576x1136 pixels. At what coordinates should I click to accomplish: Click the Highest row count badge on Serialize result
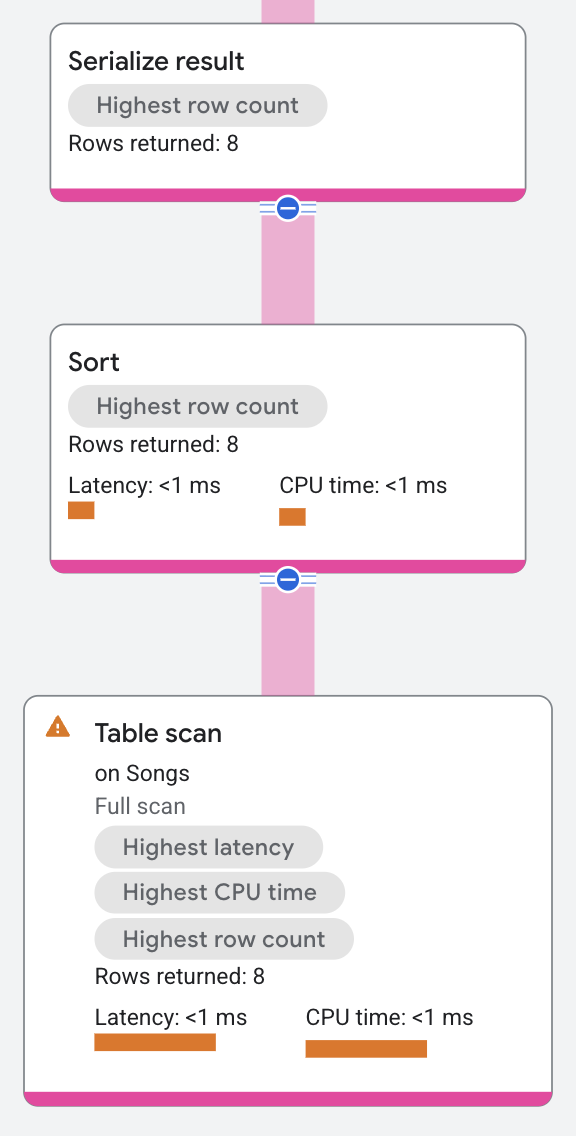pos(197,105)
